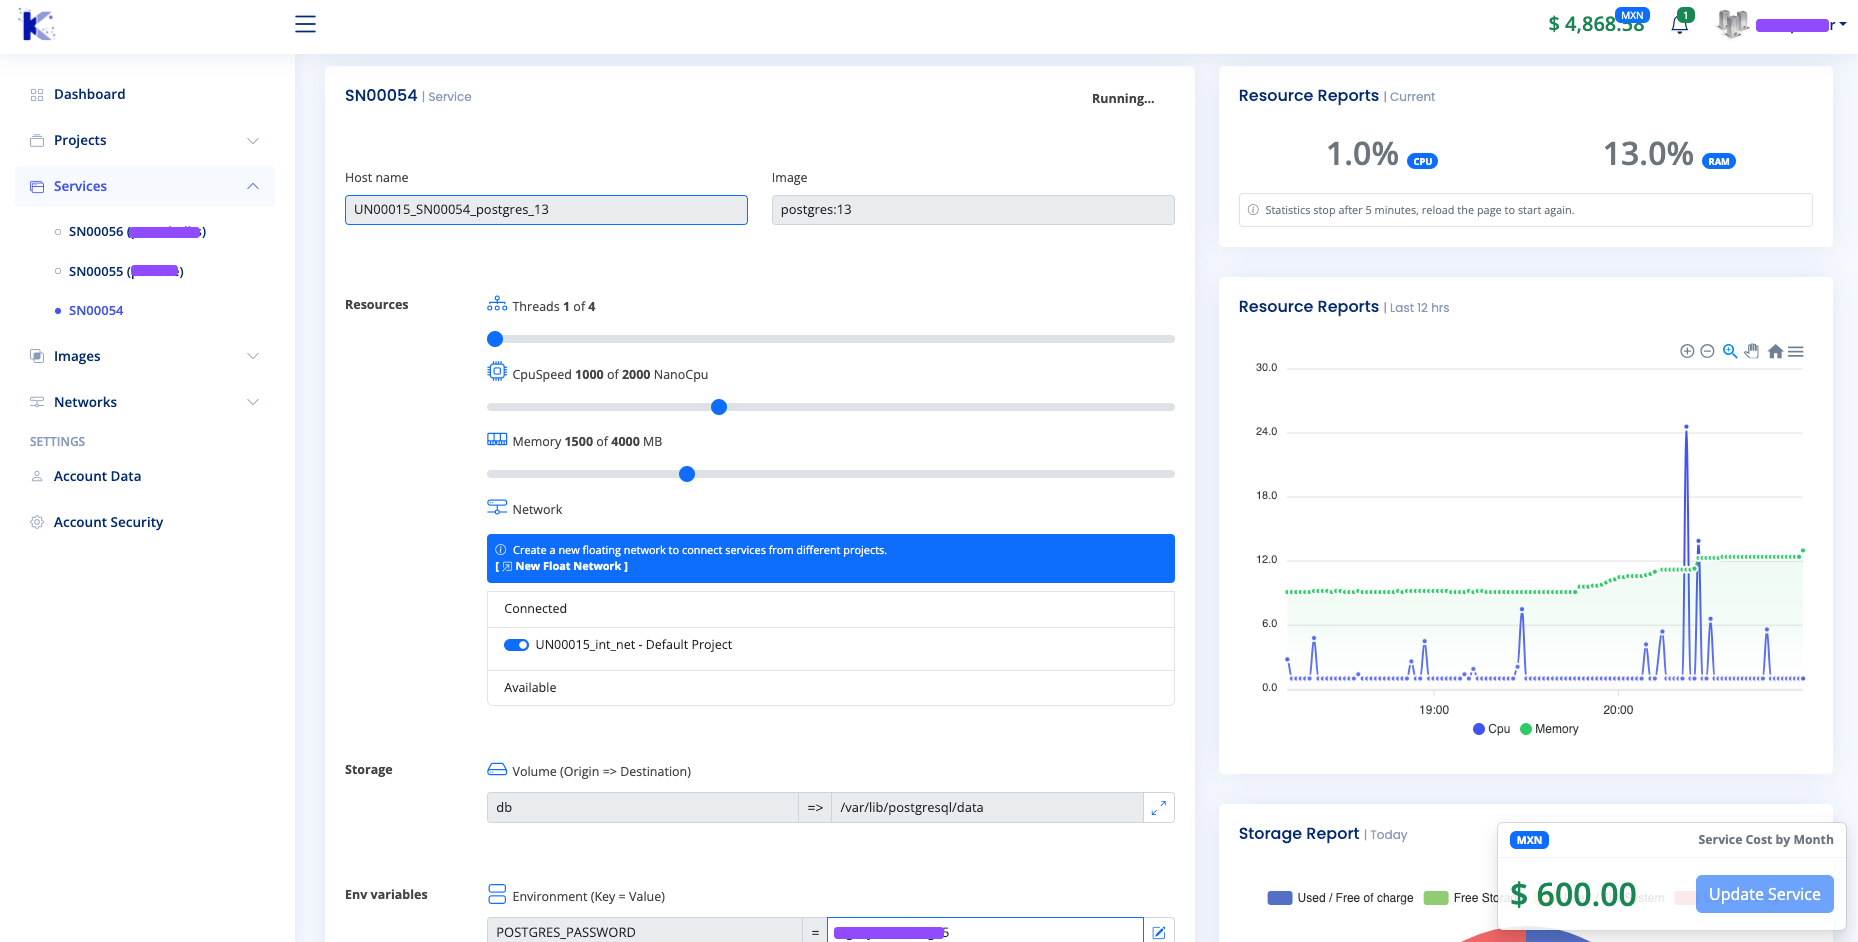Click the chart zoom out icon
The height and width of the screenshot is (942, 1858).
point(1708,351)
